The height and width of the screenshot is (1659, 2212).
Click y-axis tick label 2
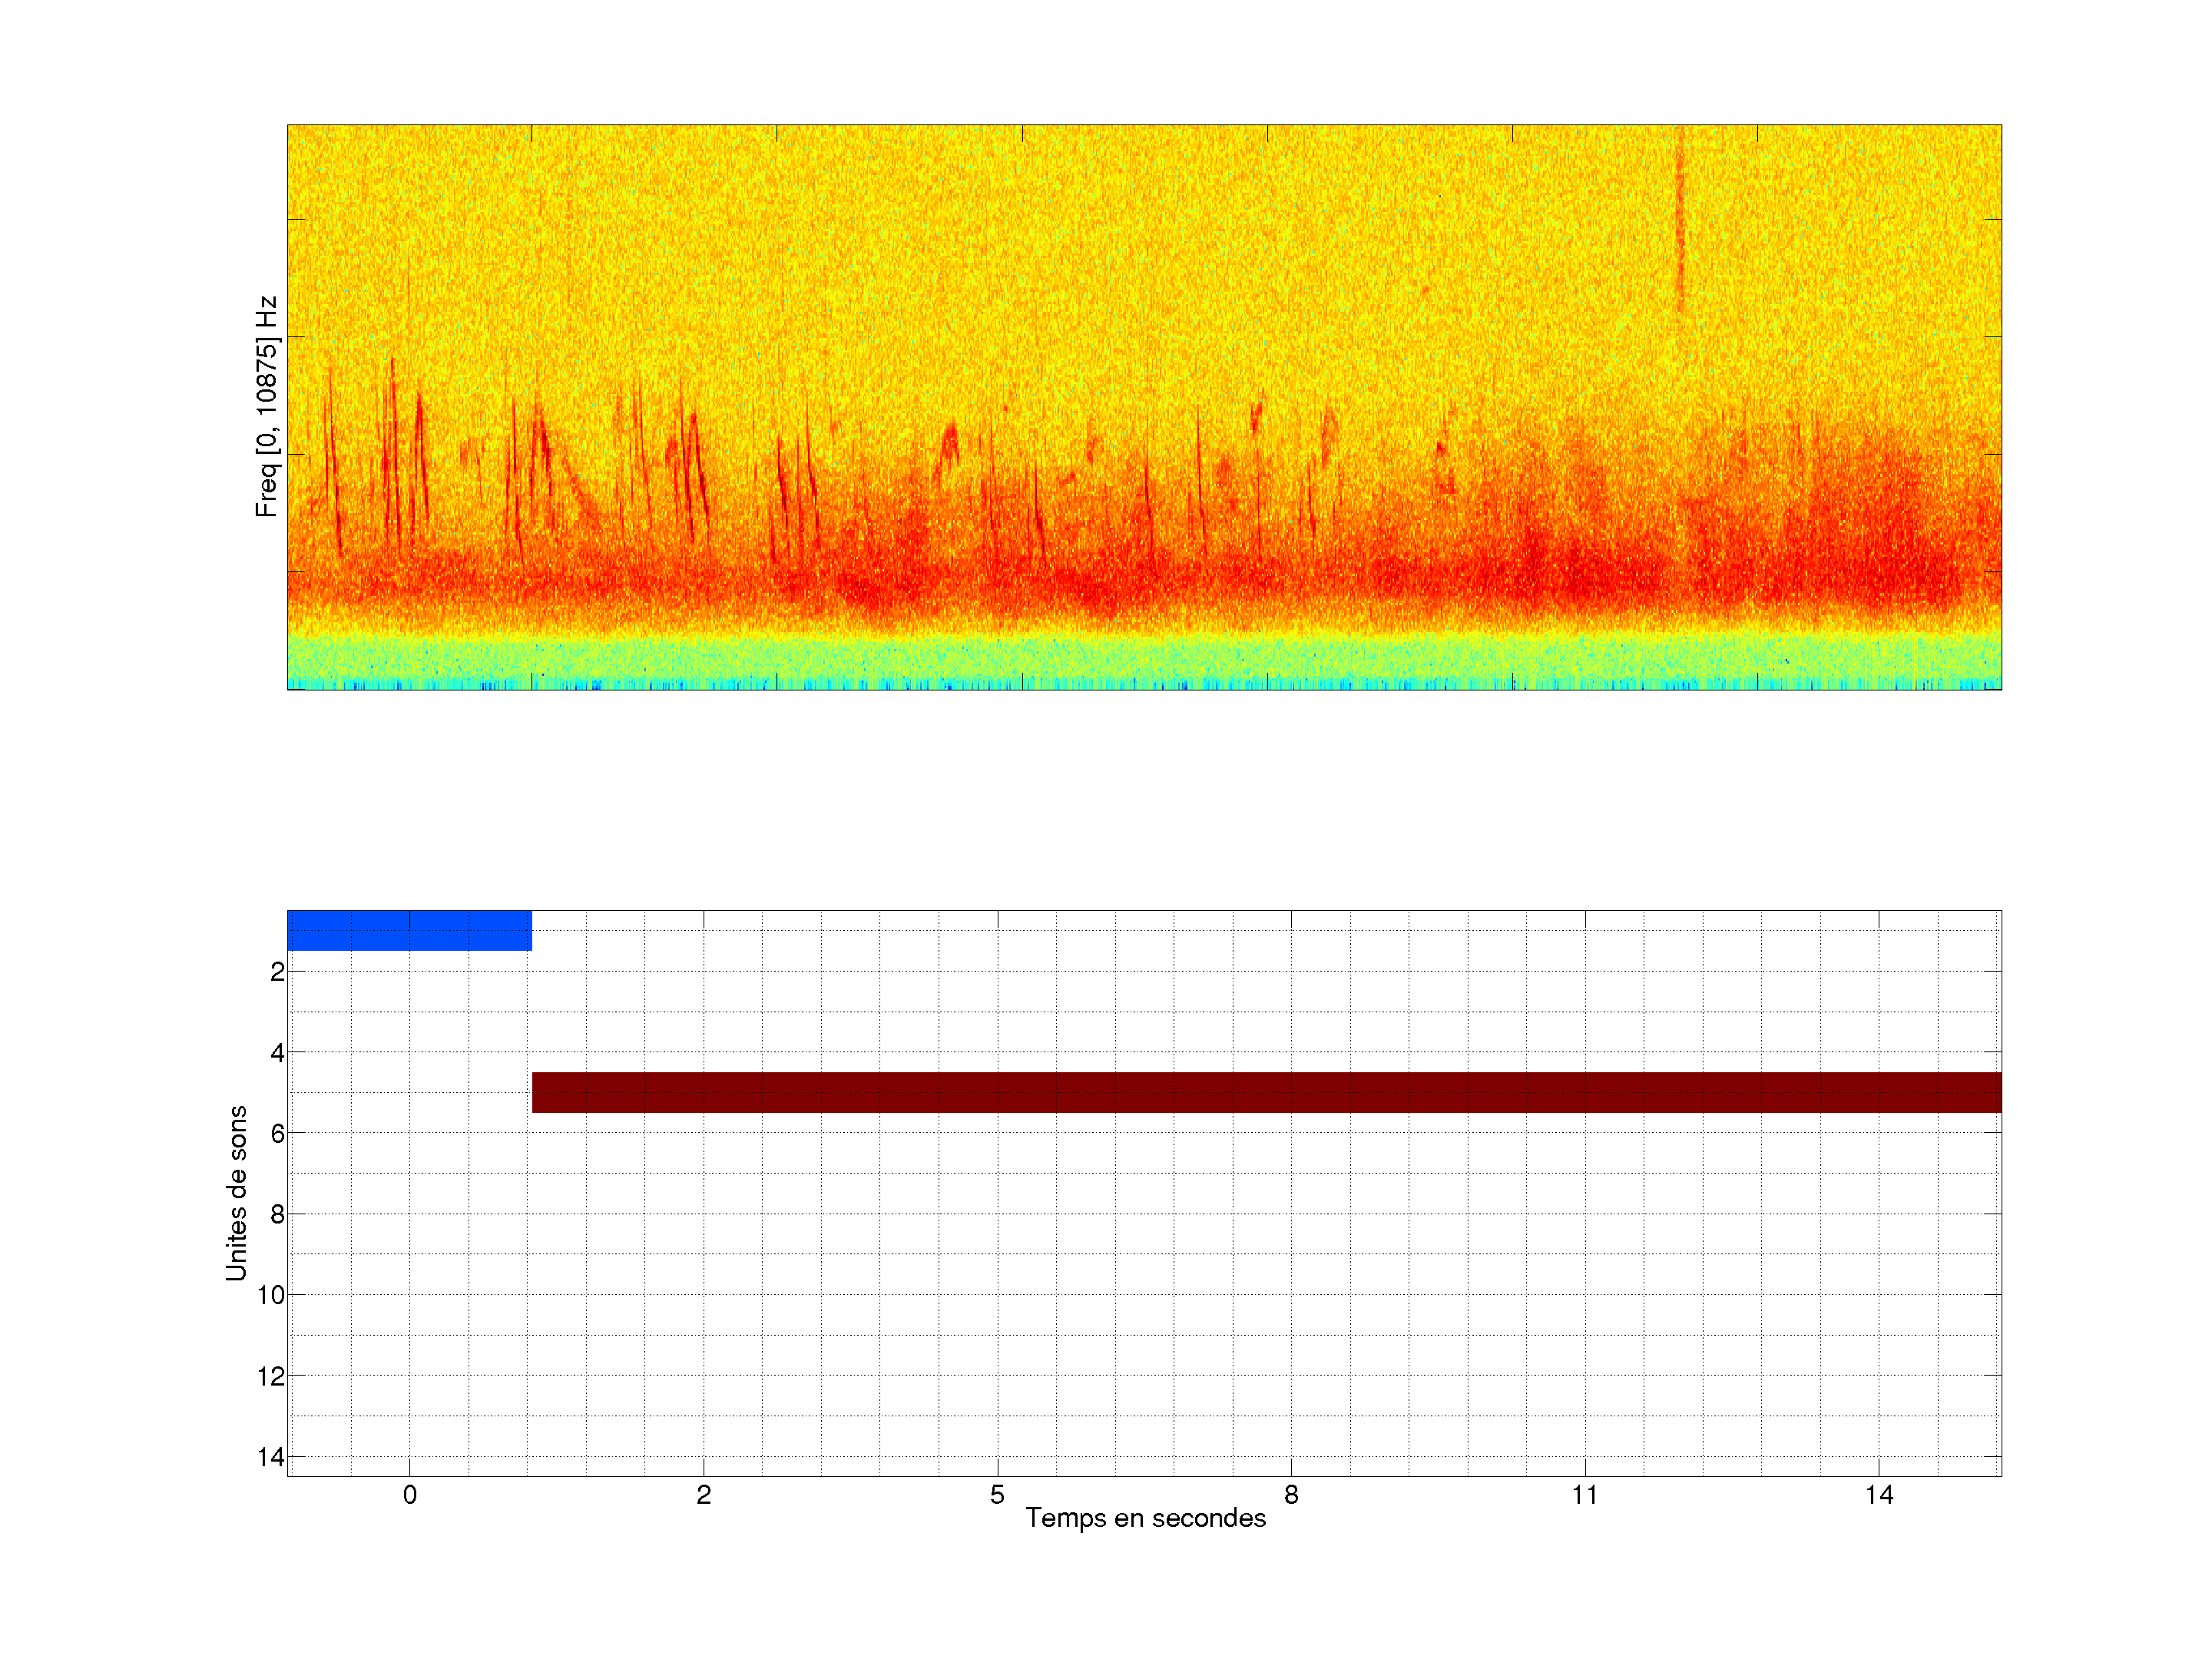click(x=277, y=972)
